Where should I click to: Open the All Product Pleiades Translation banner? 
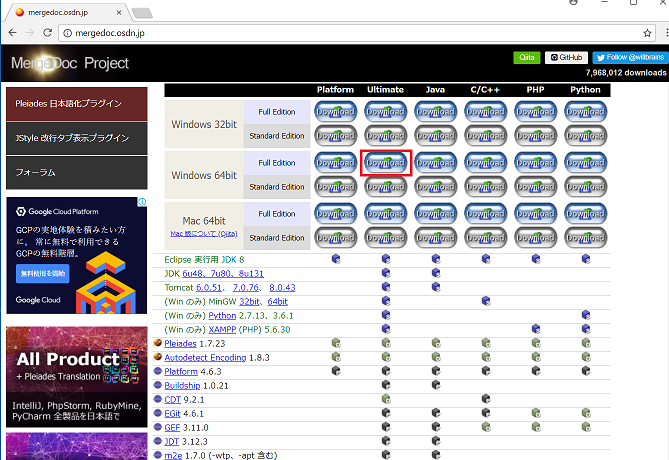(x=77, y=377)
